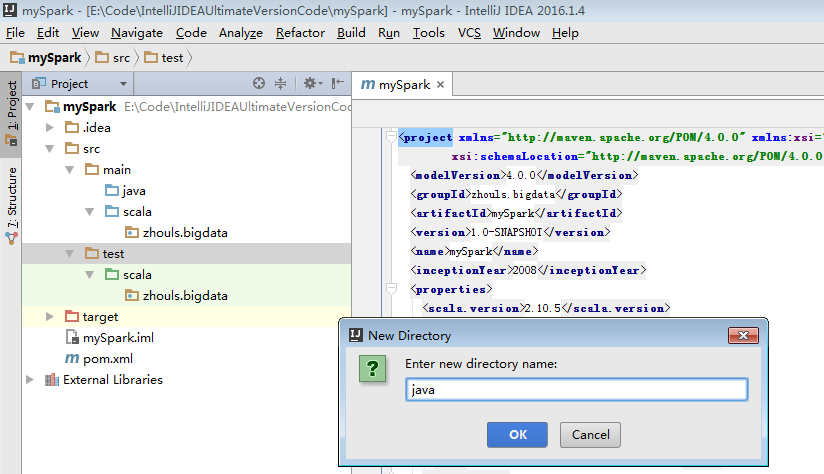This screenshot has width=824, height=474.
Task: Select the java source folder icon
Action: point(112,190)
